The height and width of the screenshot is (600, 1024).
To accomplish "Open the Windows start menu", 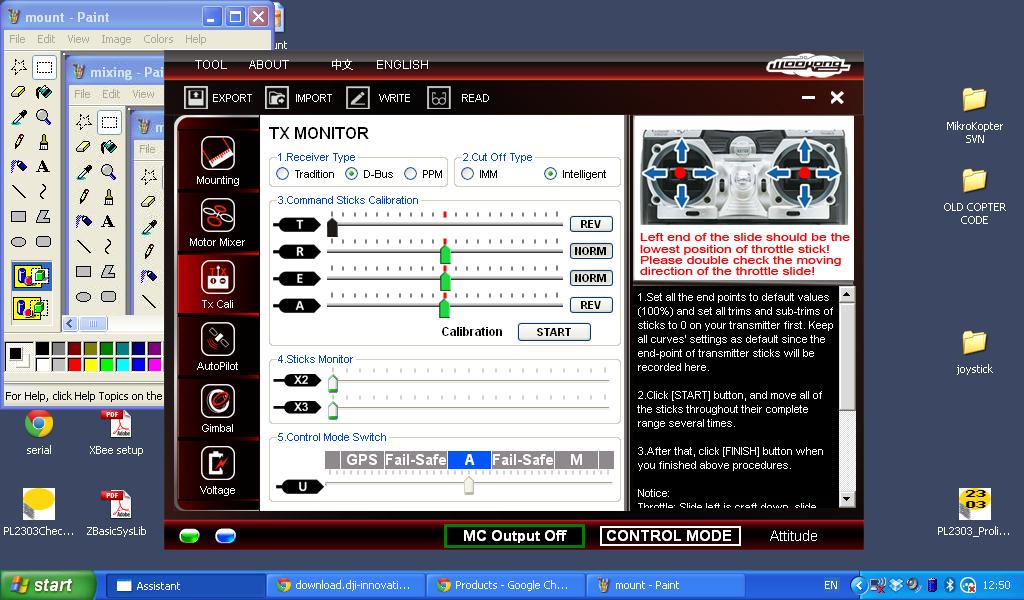I will [x=47, y=585].
